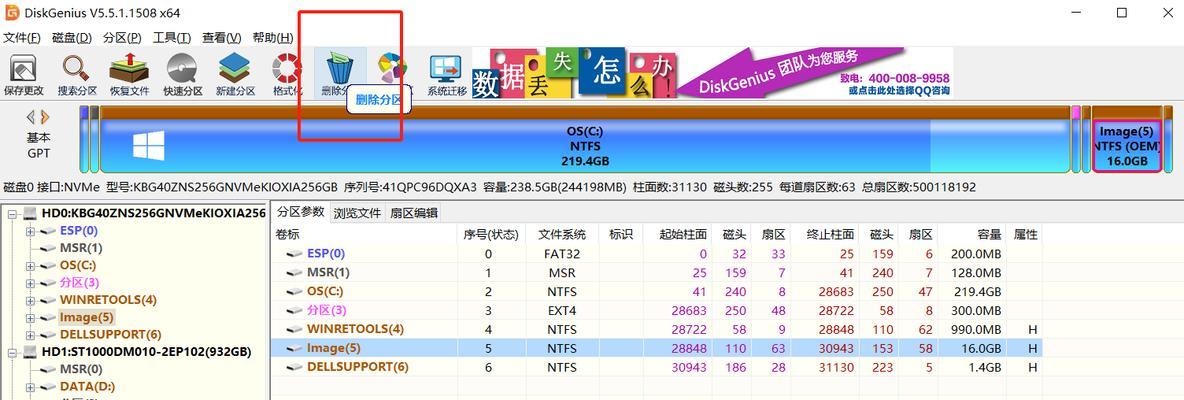
Task: Click drive icon beside Image(5) table row
Action: pos(295,348)
